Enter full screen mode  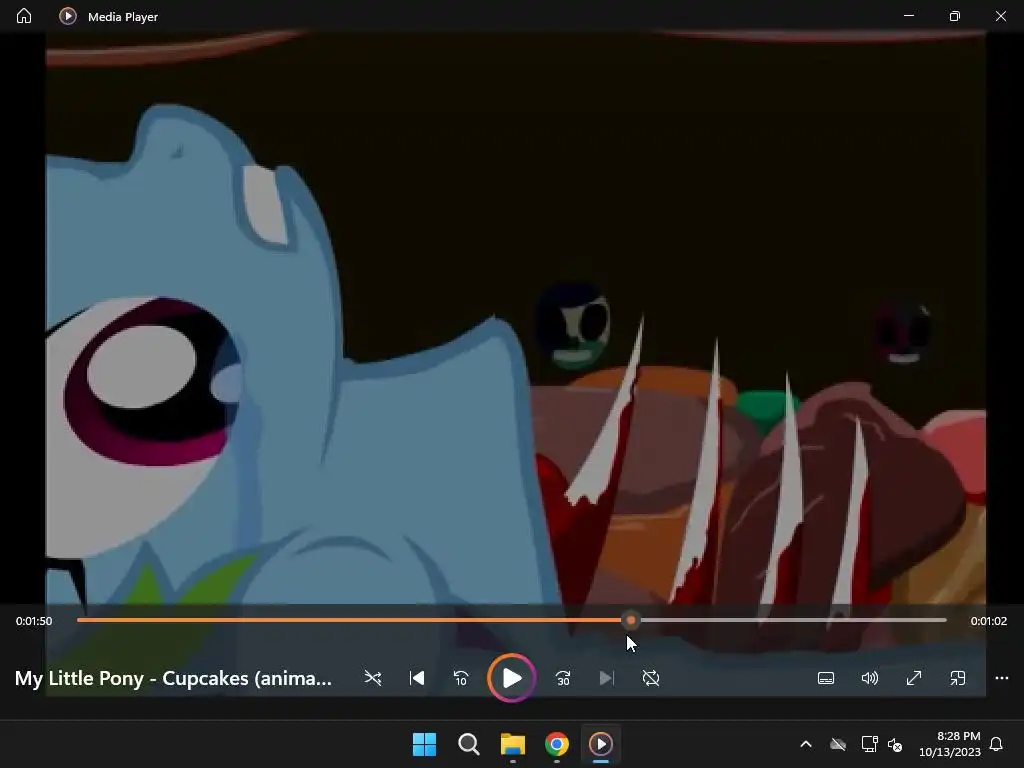(x=914, y=678)
